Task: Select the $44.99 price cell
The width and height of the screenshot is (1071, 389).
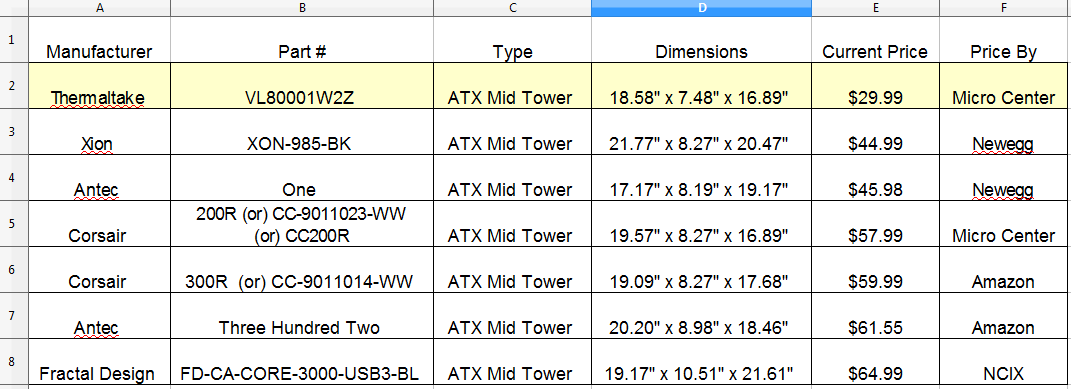Action: 875,132
